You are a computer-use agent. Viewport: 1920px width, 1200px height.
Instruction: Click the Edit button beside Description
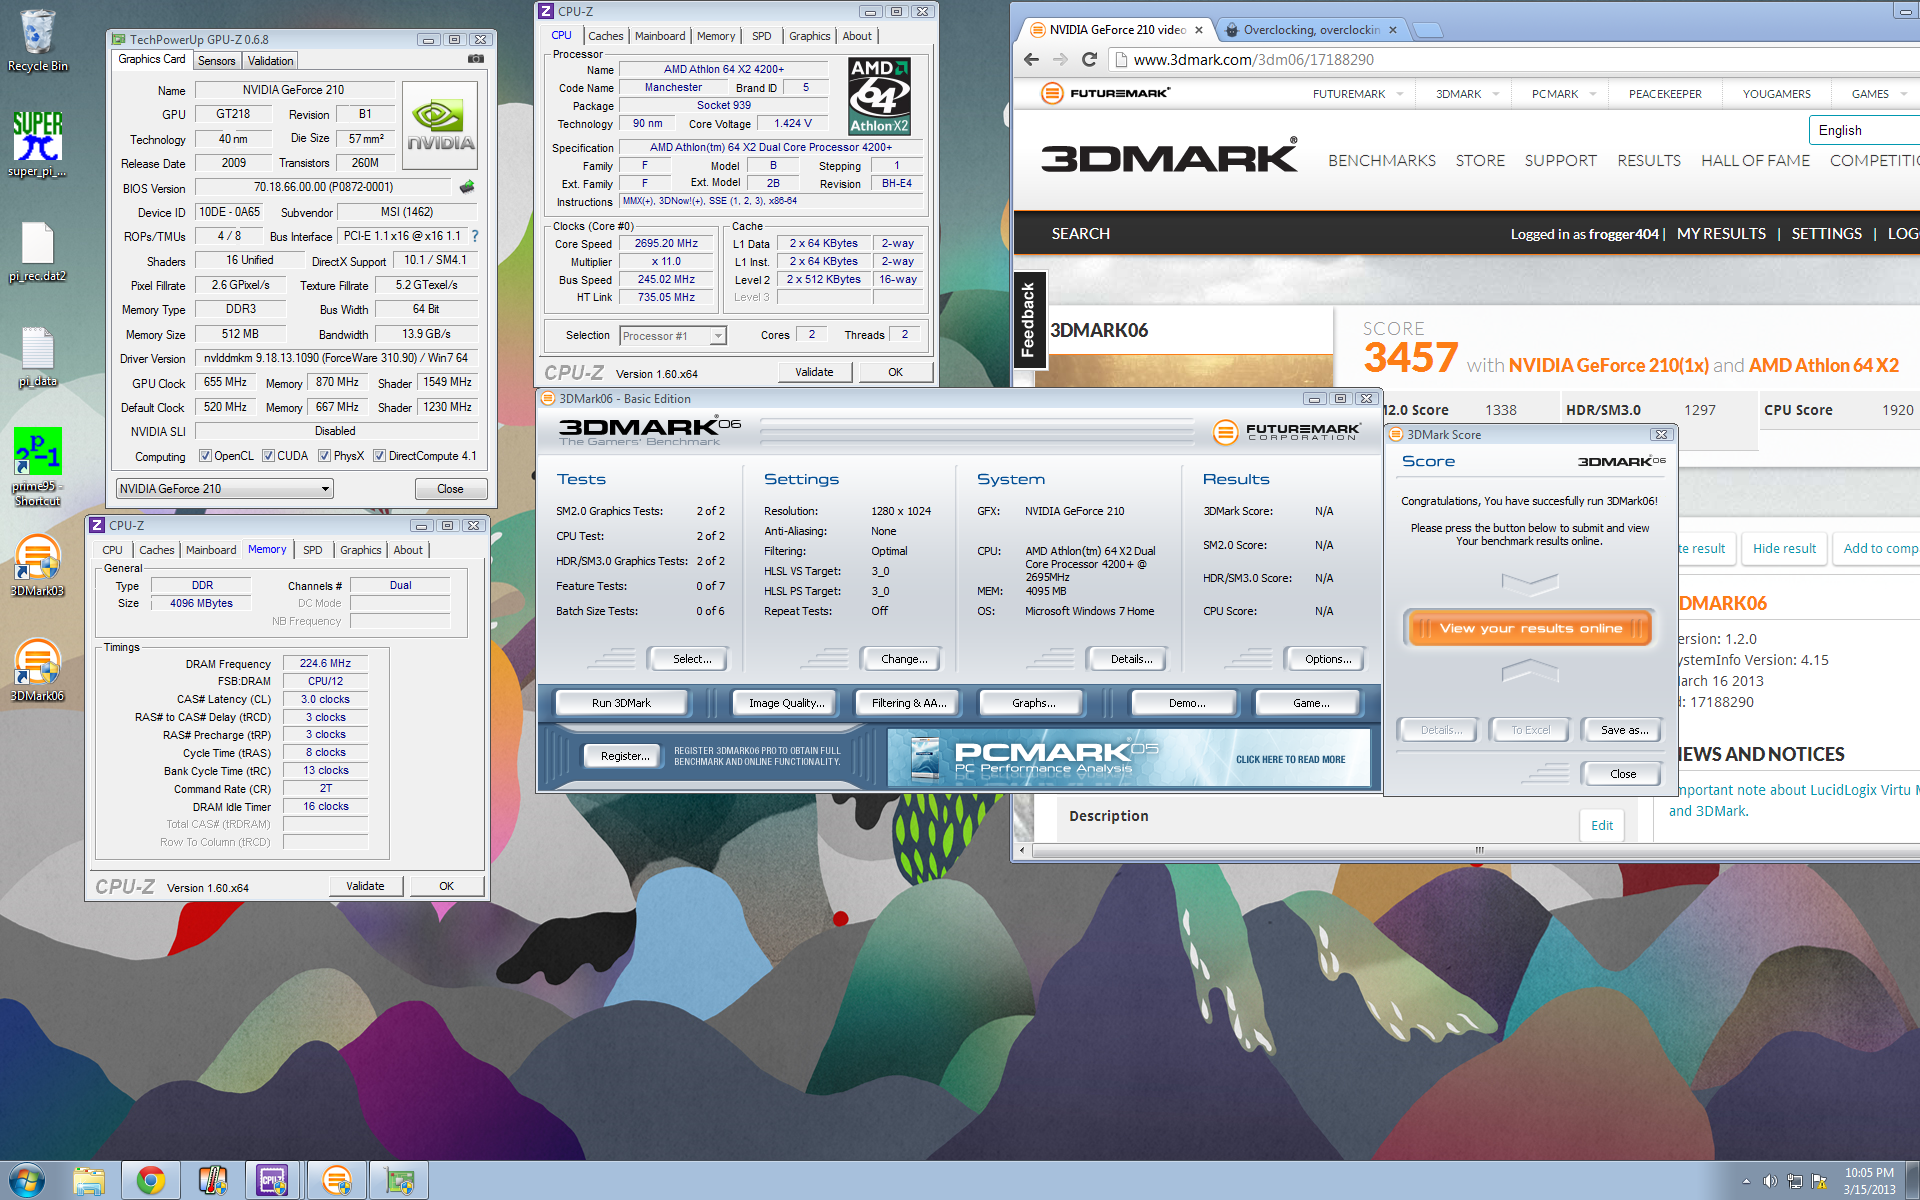(1601, 825)
